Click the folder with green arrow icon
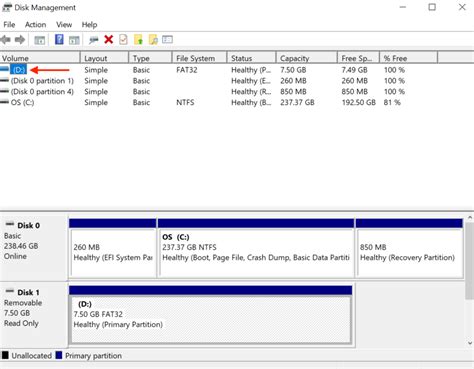This screenshot has height=369, width=474. point(138,40)
